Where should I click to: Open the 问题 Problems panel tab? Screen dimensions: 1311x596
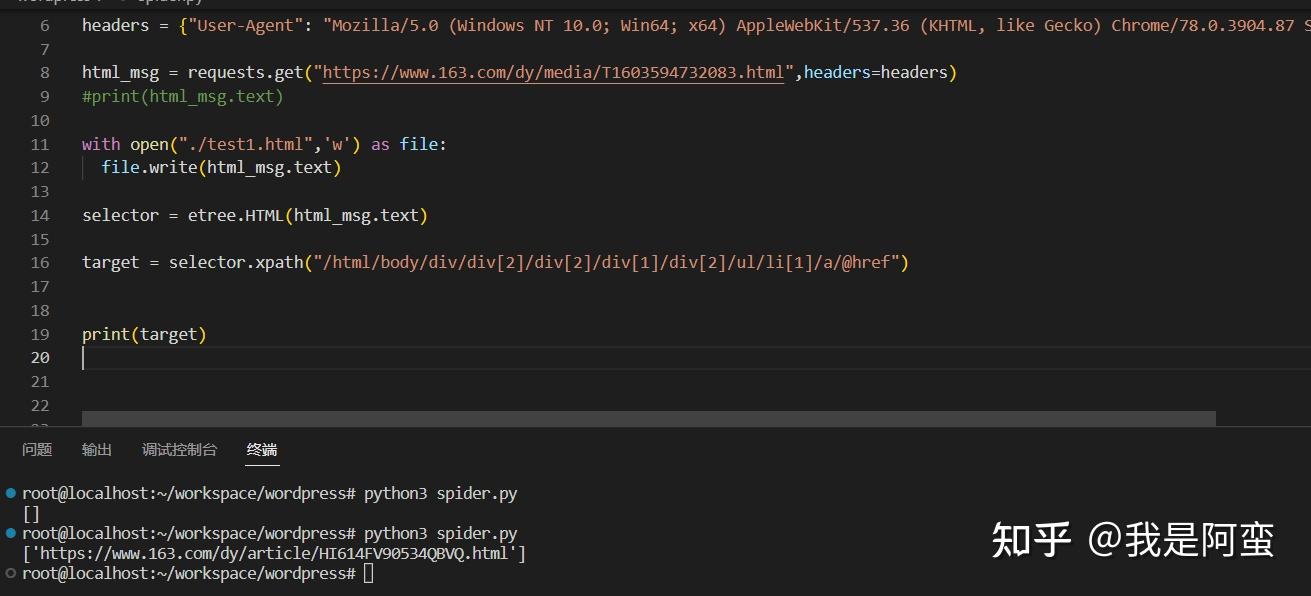(36, 450)
